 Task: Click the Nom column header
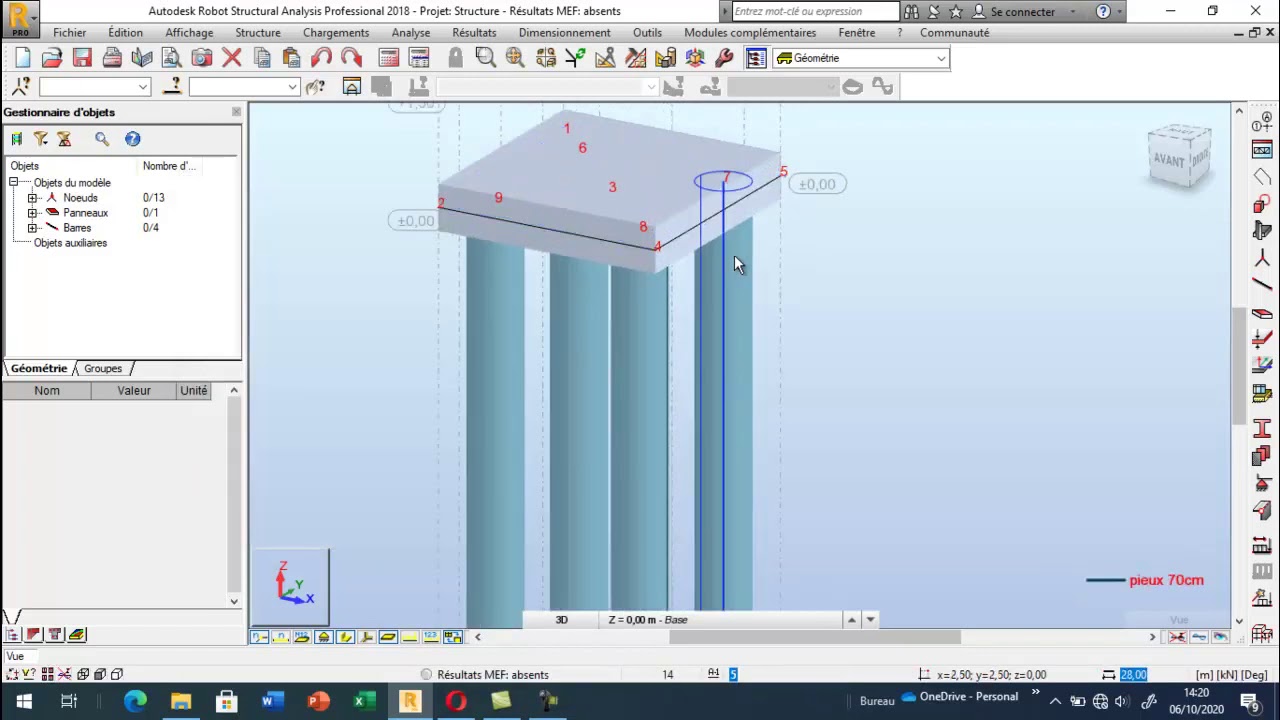[47, 391]
